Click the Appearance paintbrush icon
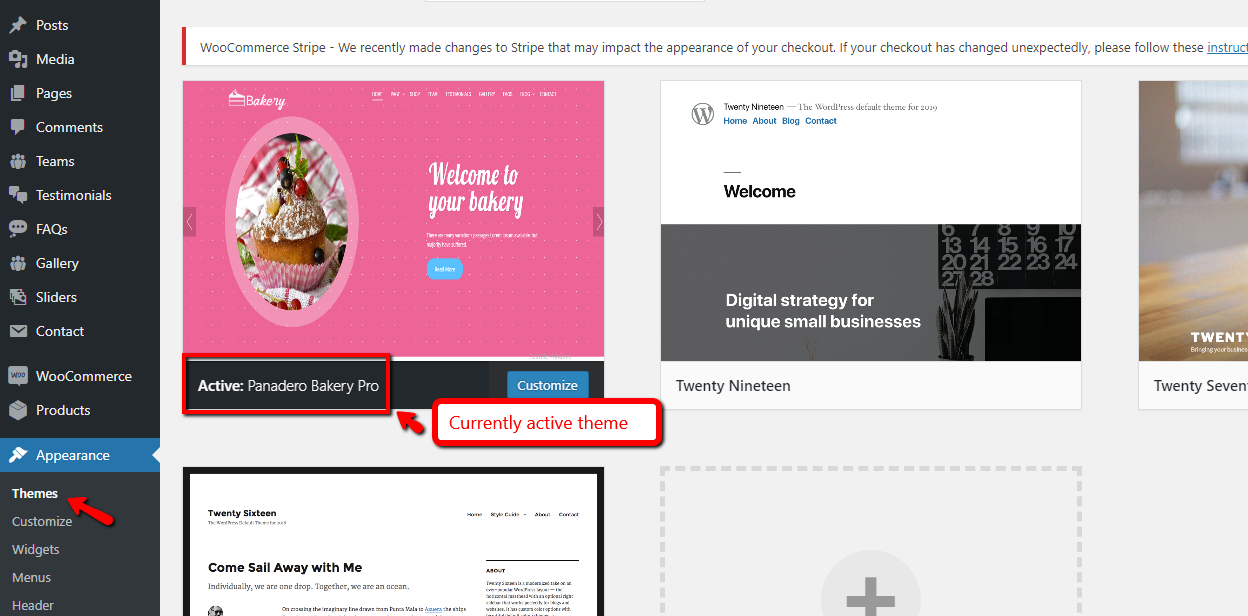Viewport: 1248px width, 616px height. [18, 455]
